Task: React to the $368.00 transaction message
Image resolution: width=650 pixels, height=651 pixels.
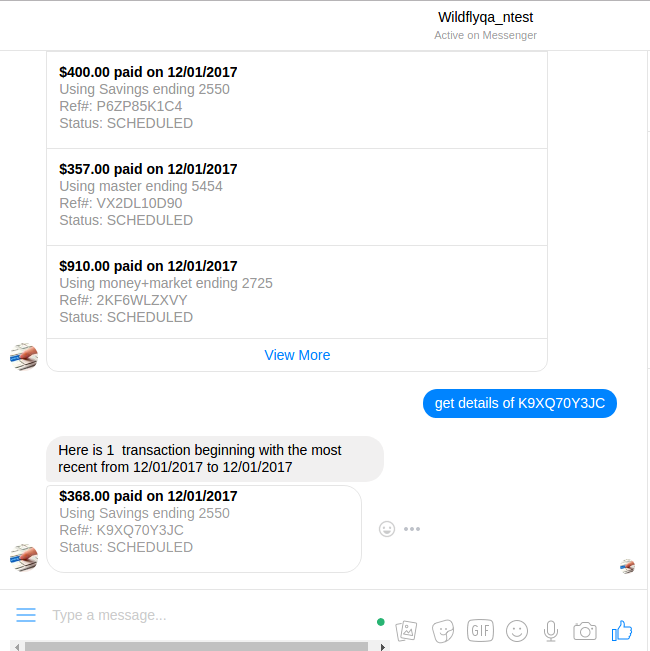Action: click(x=387, y=529)
